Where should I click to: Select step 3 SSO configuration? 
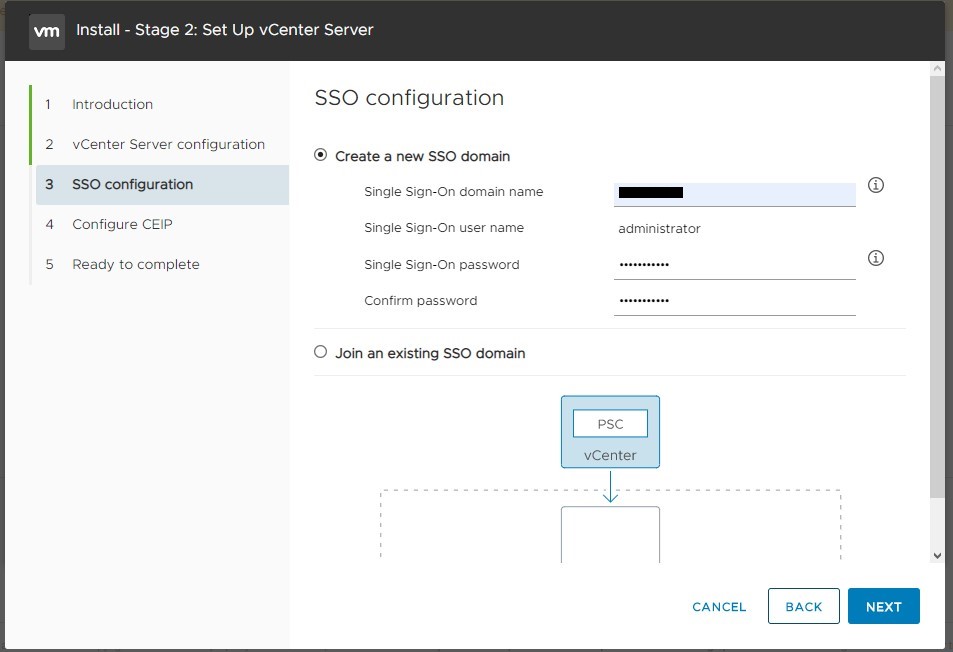coord(162,185)
